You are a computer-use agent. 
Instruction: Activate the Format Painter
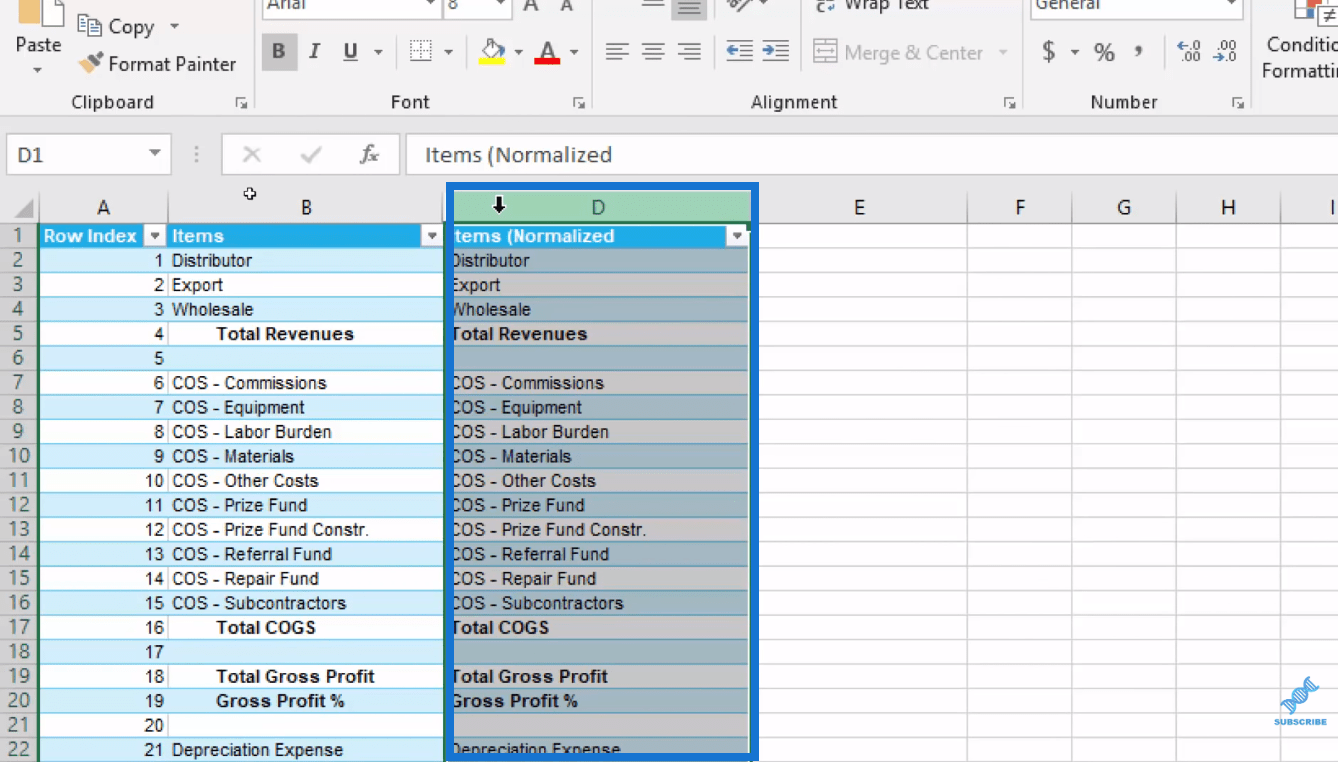click(157, 64)
